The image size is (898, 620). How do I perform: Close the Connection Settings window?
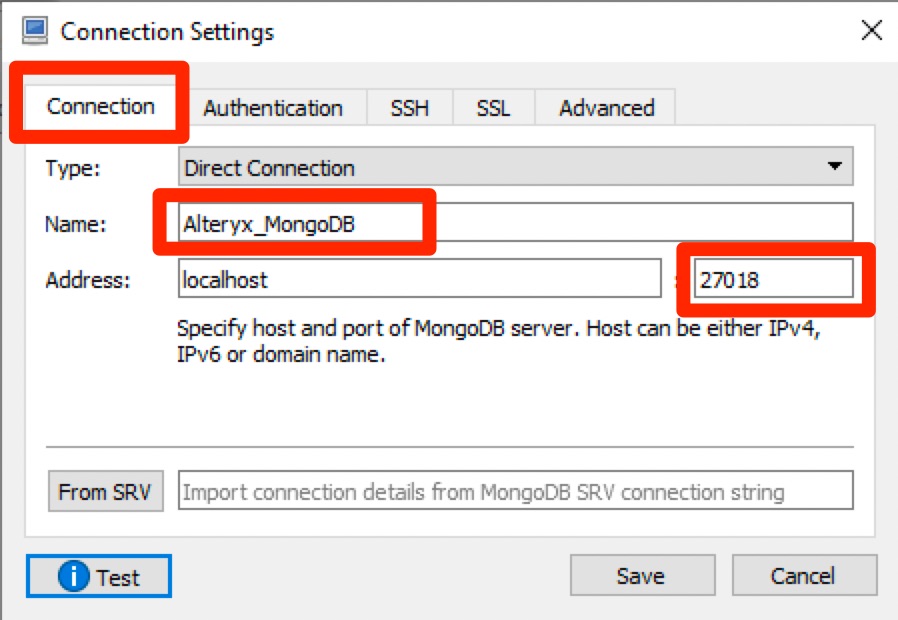[871, 30]
